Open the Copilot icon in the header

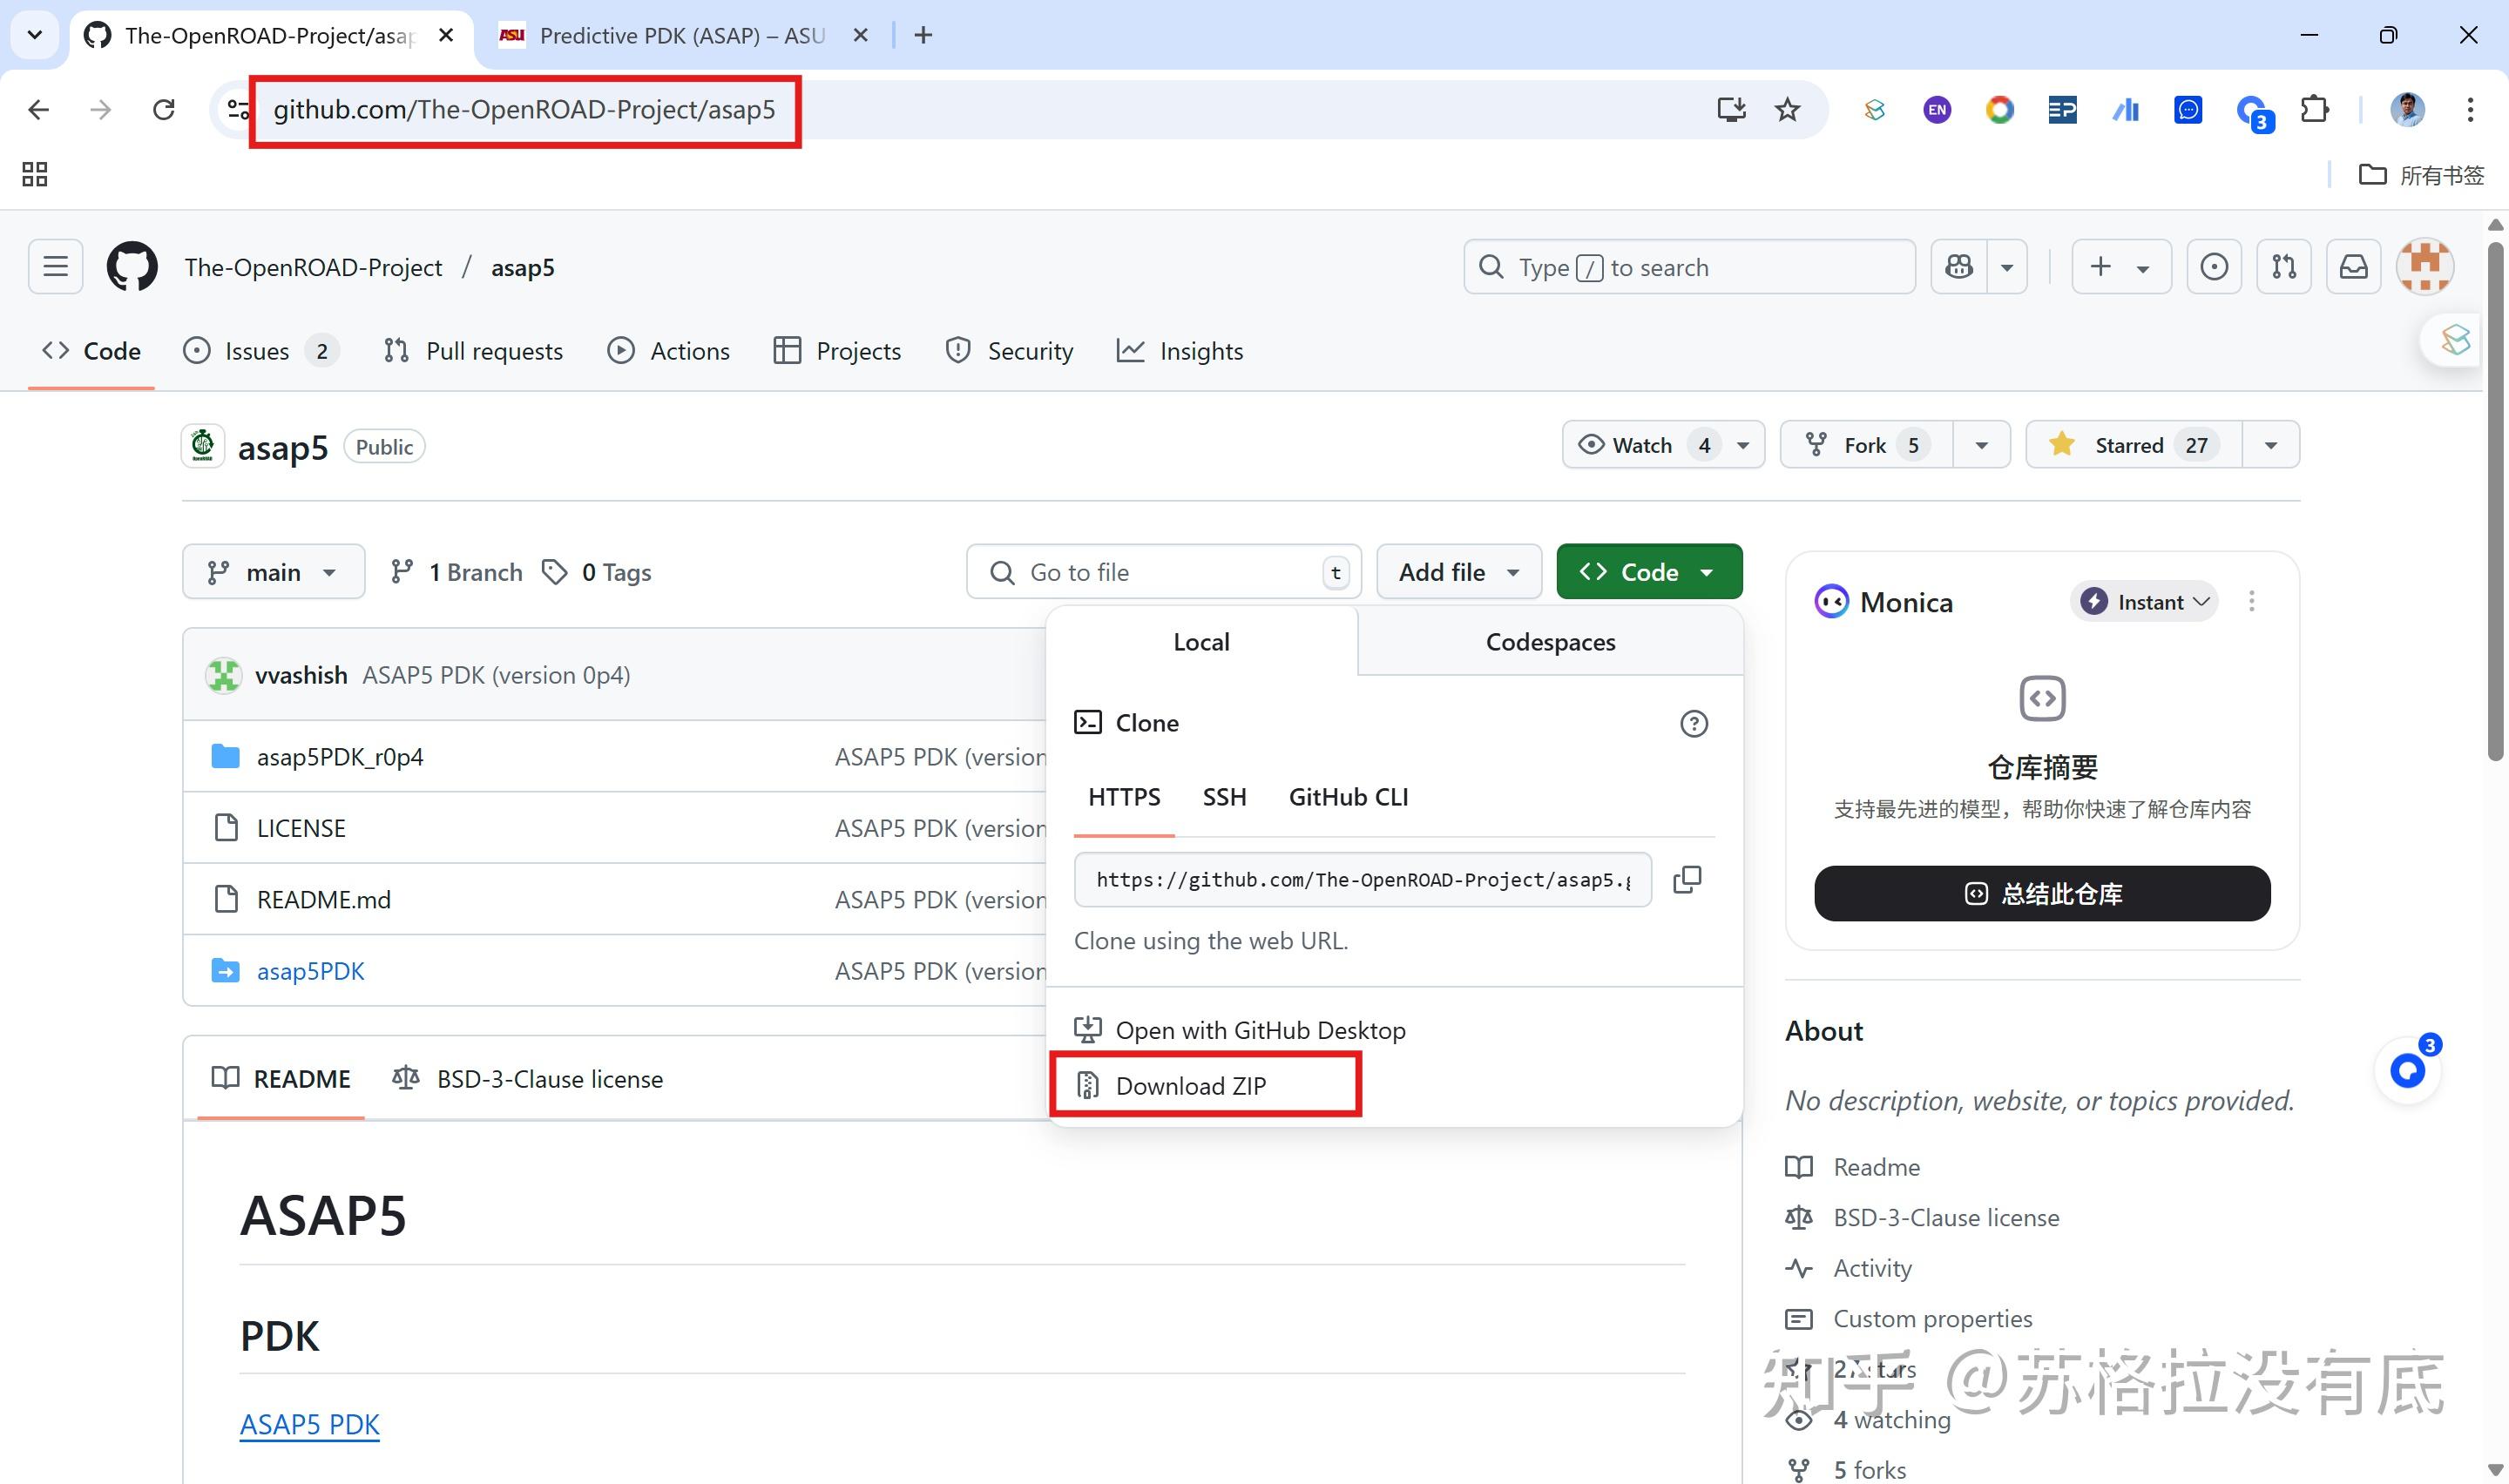pos(1959,267)
